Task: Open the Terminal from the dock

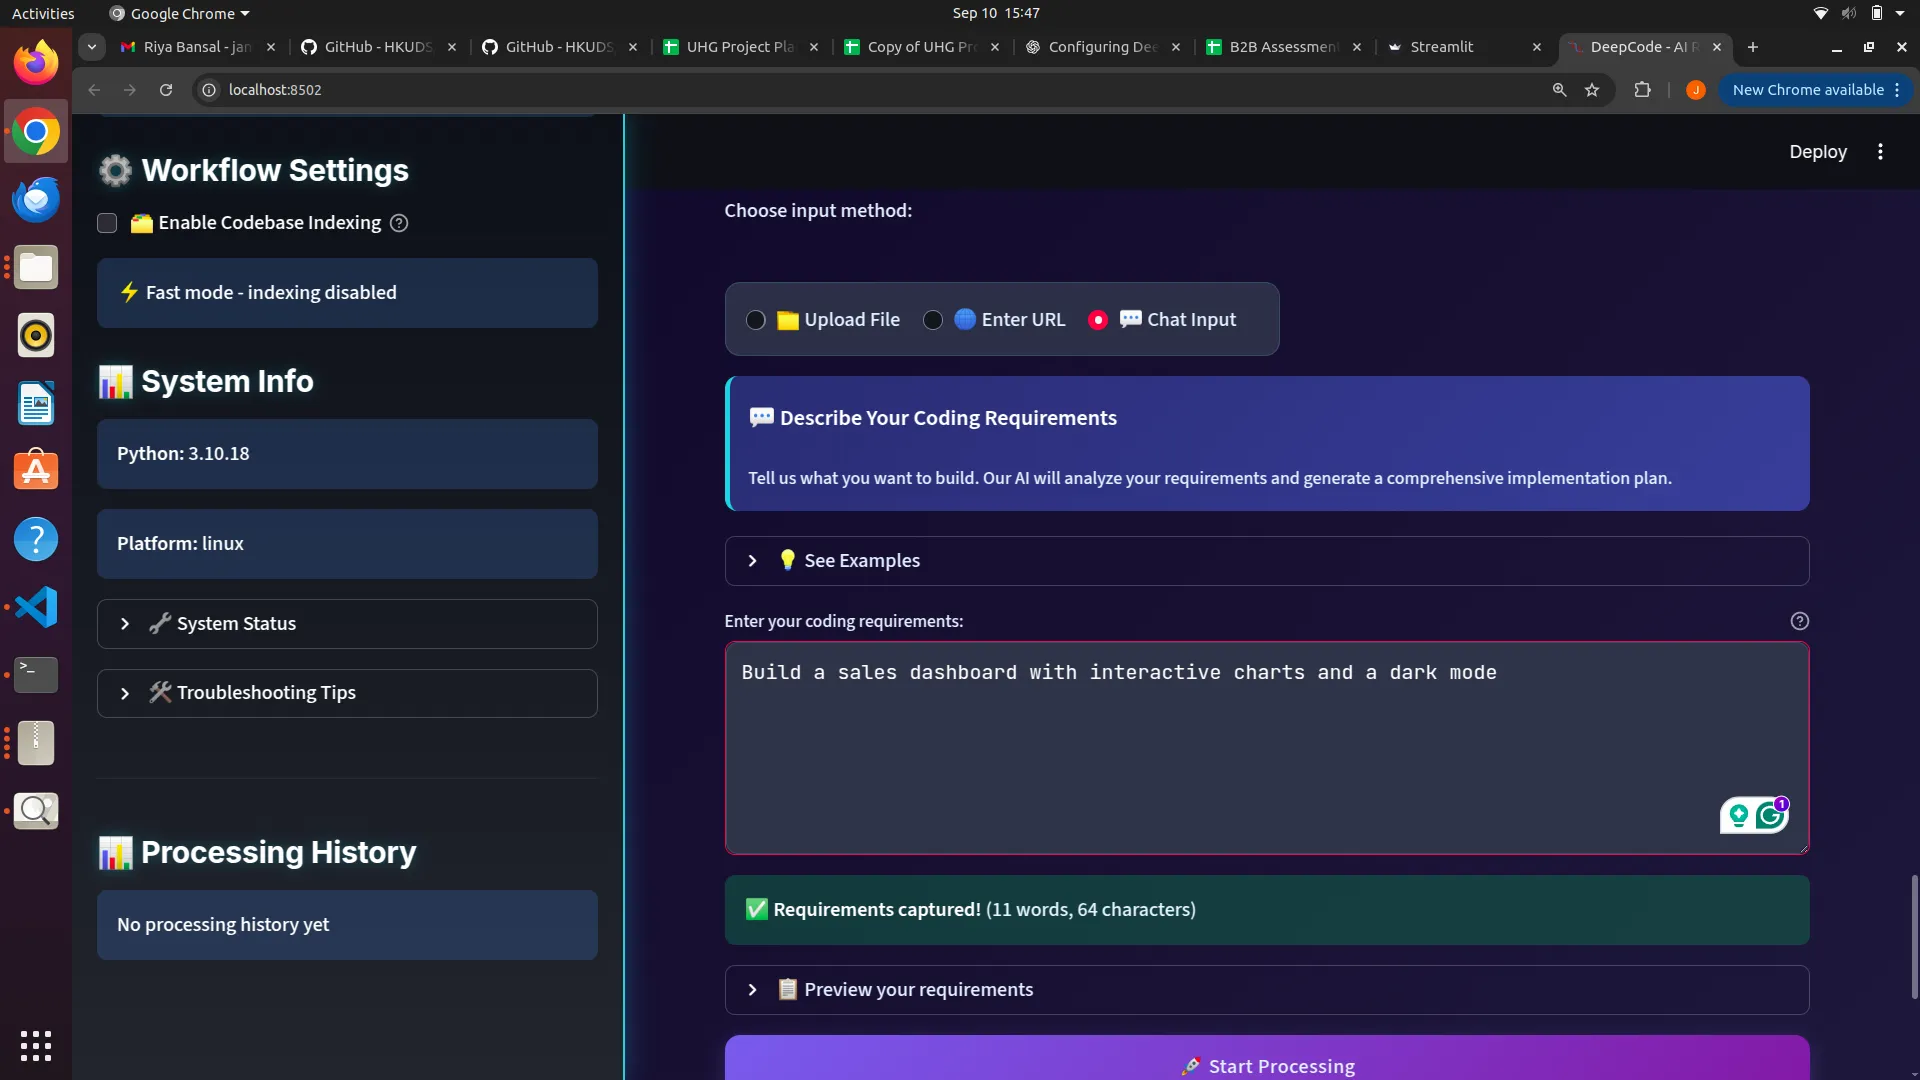Action: point(35,674)
